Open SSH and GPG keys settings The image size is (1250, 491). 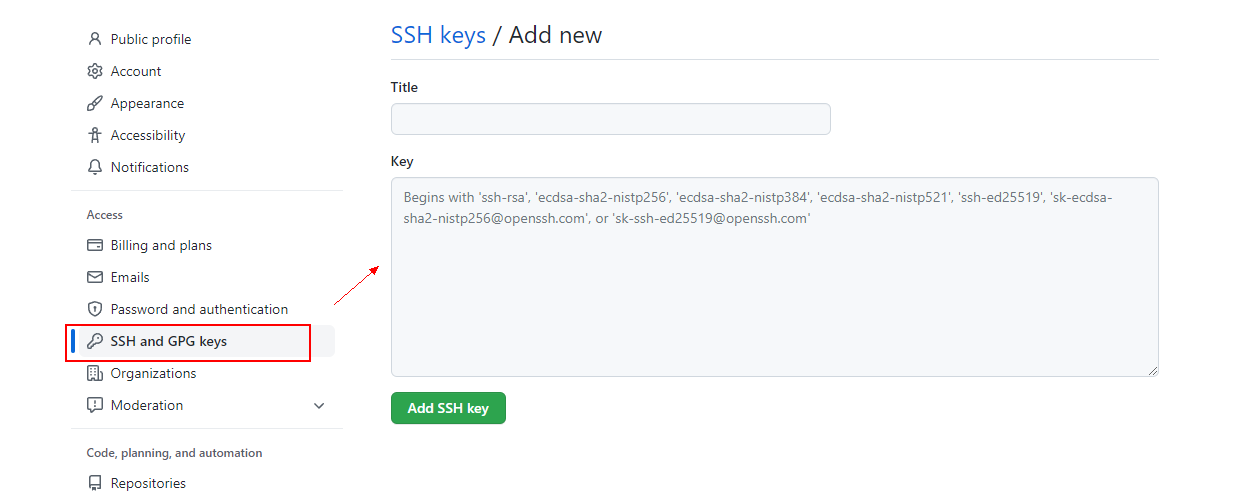169,341
